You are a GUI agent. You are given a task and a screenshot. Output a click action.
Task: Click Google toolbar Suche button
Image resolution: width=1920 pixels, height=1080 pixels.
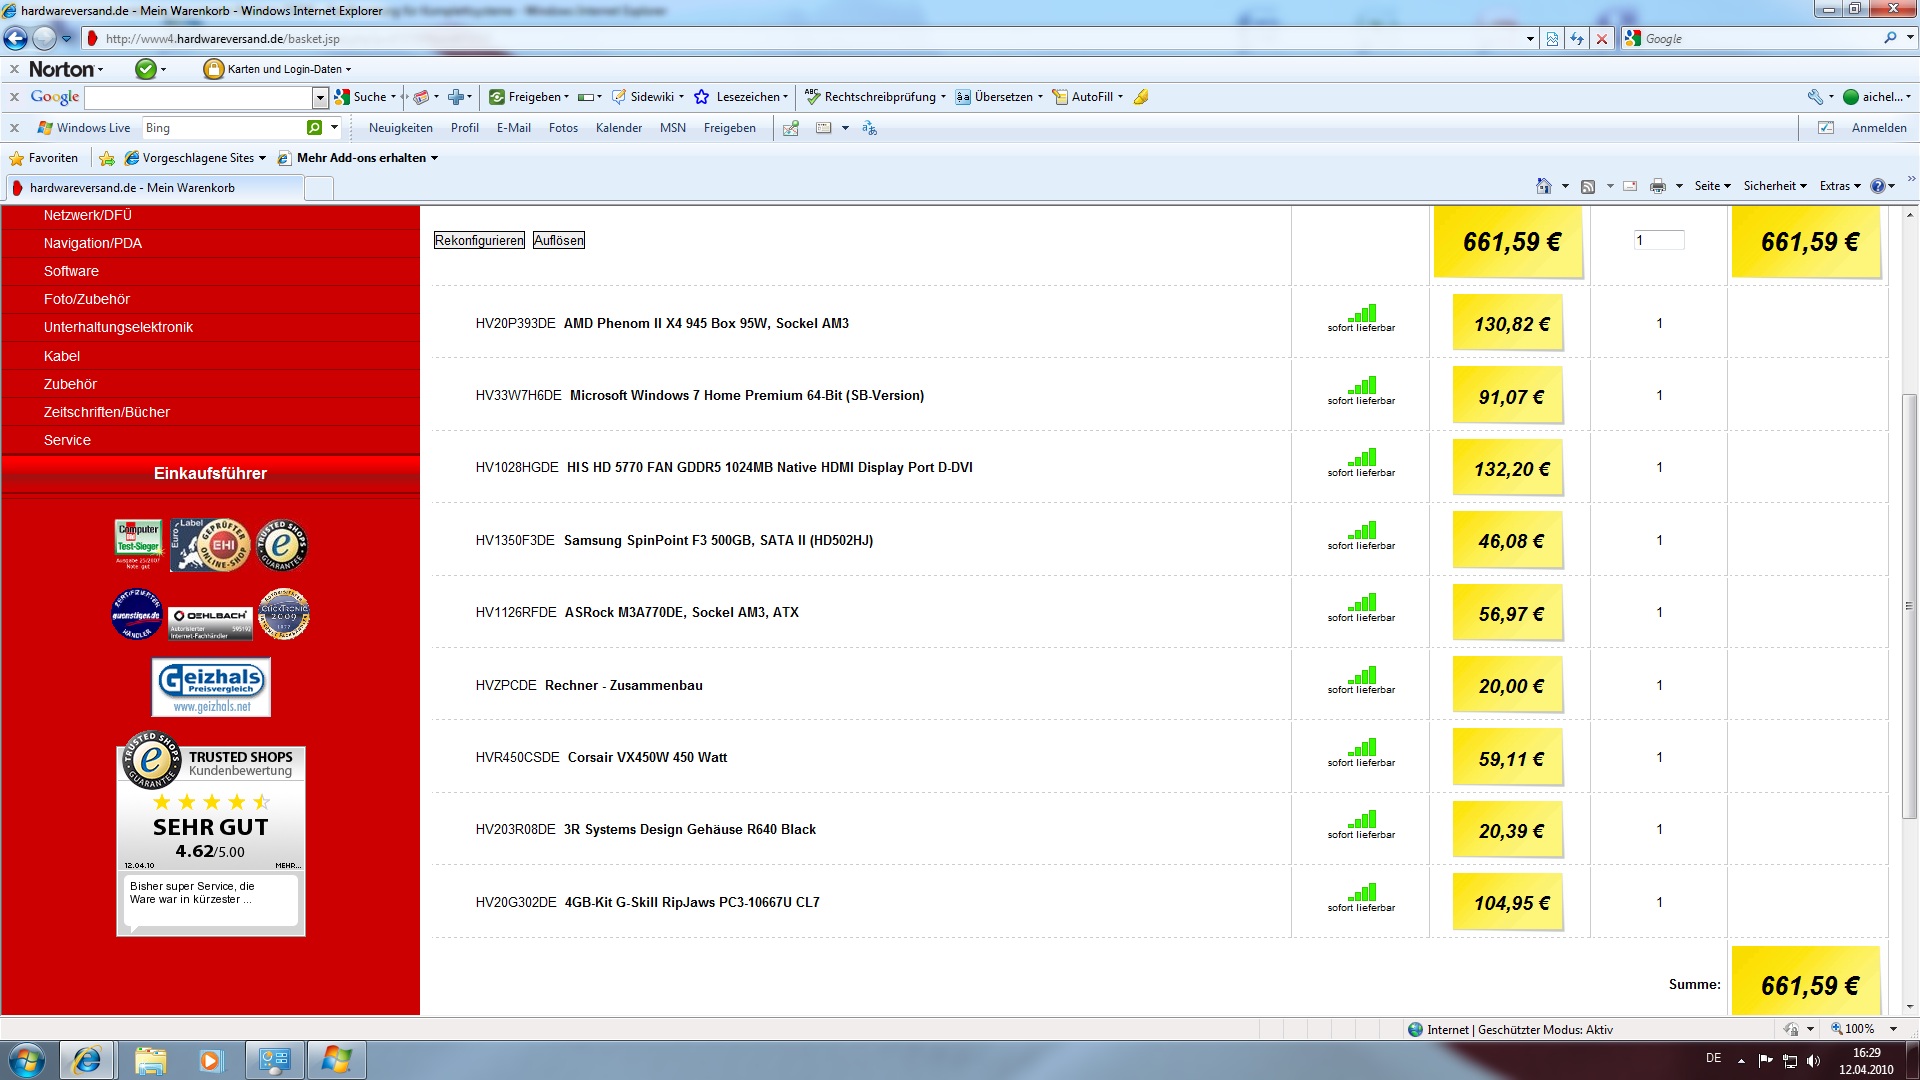coord(365,97)
